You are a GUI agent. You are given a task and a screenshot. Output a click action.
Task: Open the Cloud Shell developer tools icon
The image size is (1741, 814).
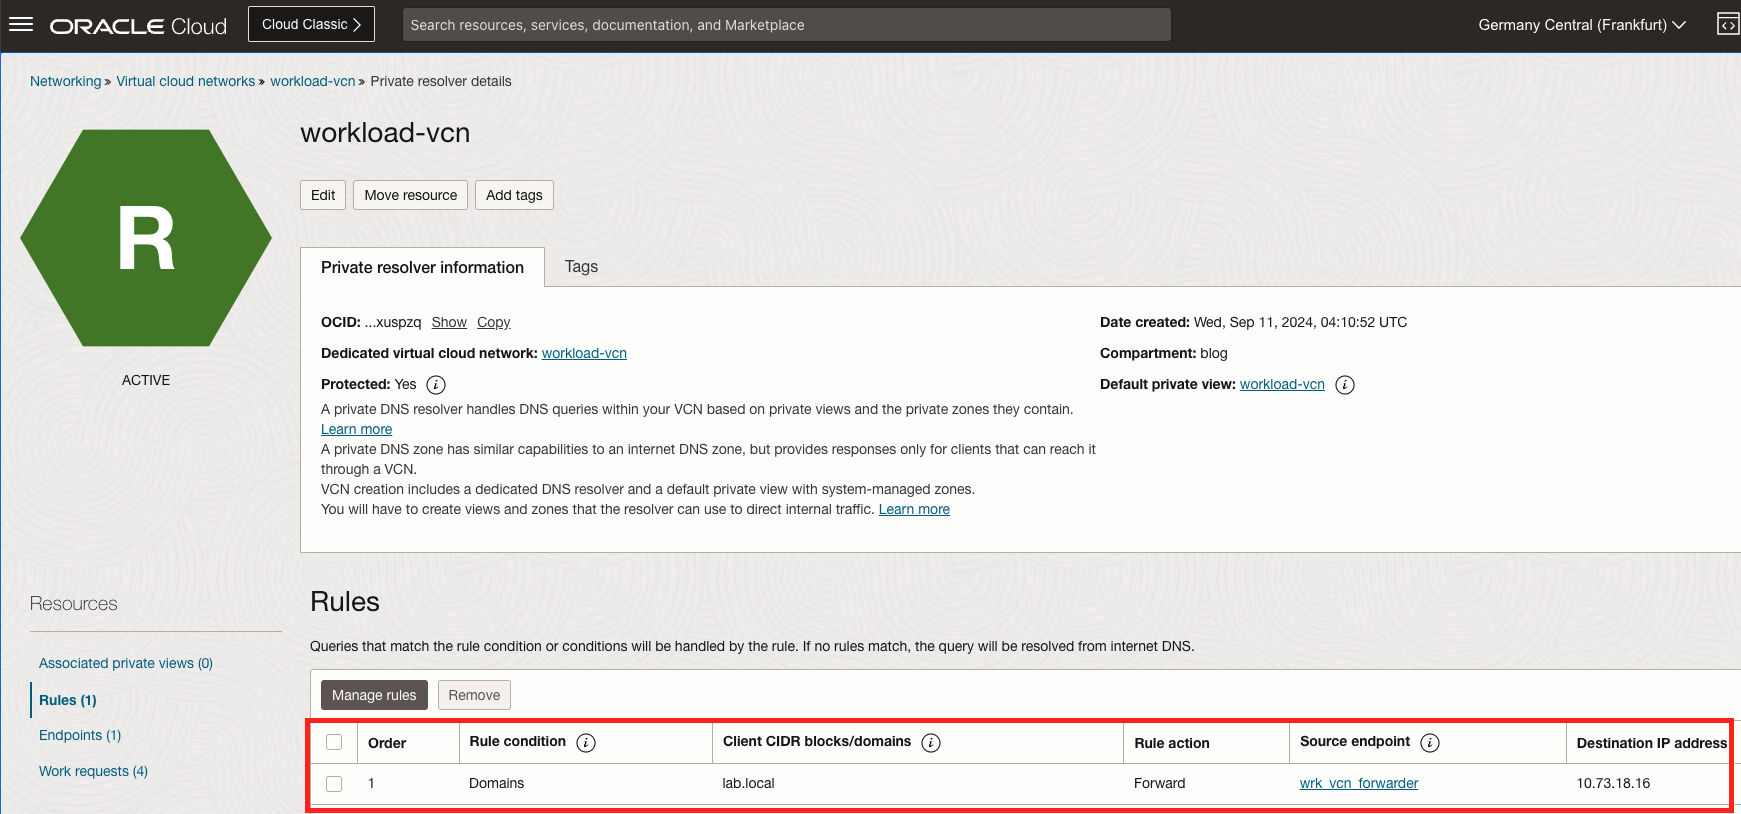[1728, 24]
